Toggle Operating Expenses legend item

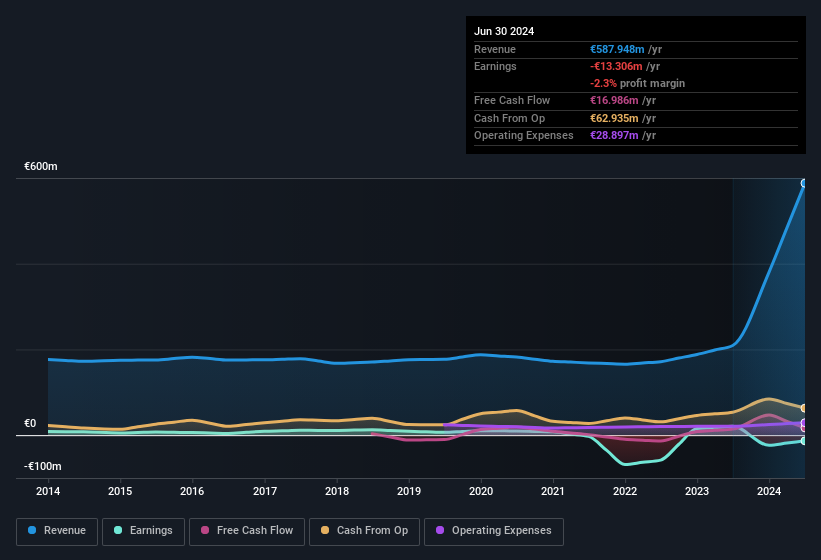tap(493, 531)
